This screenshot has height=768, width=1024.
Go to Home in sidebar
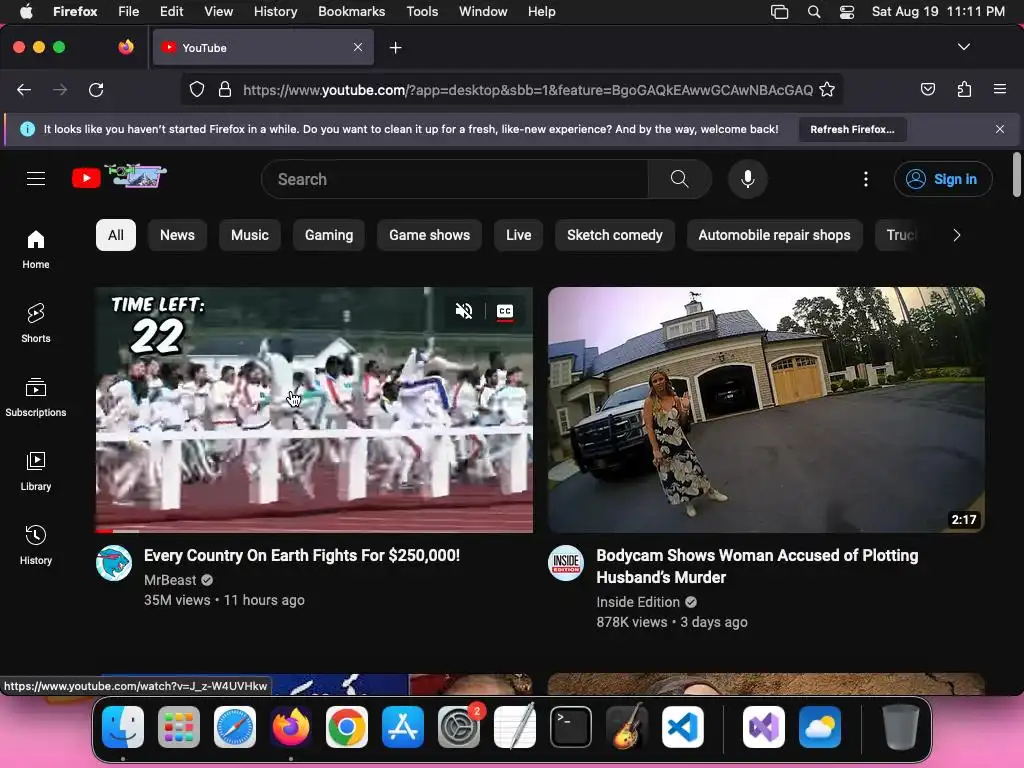[36, 250]
